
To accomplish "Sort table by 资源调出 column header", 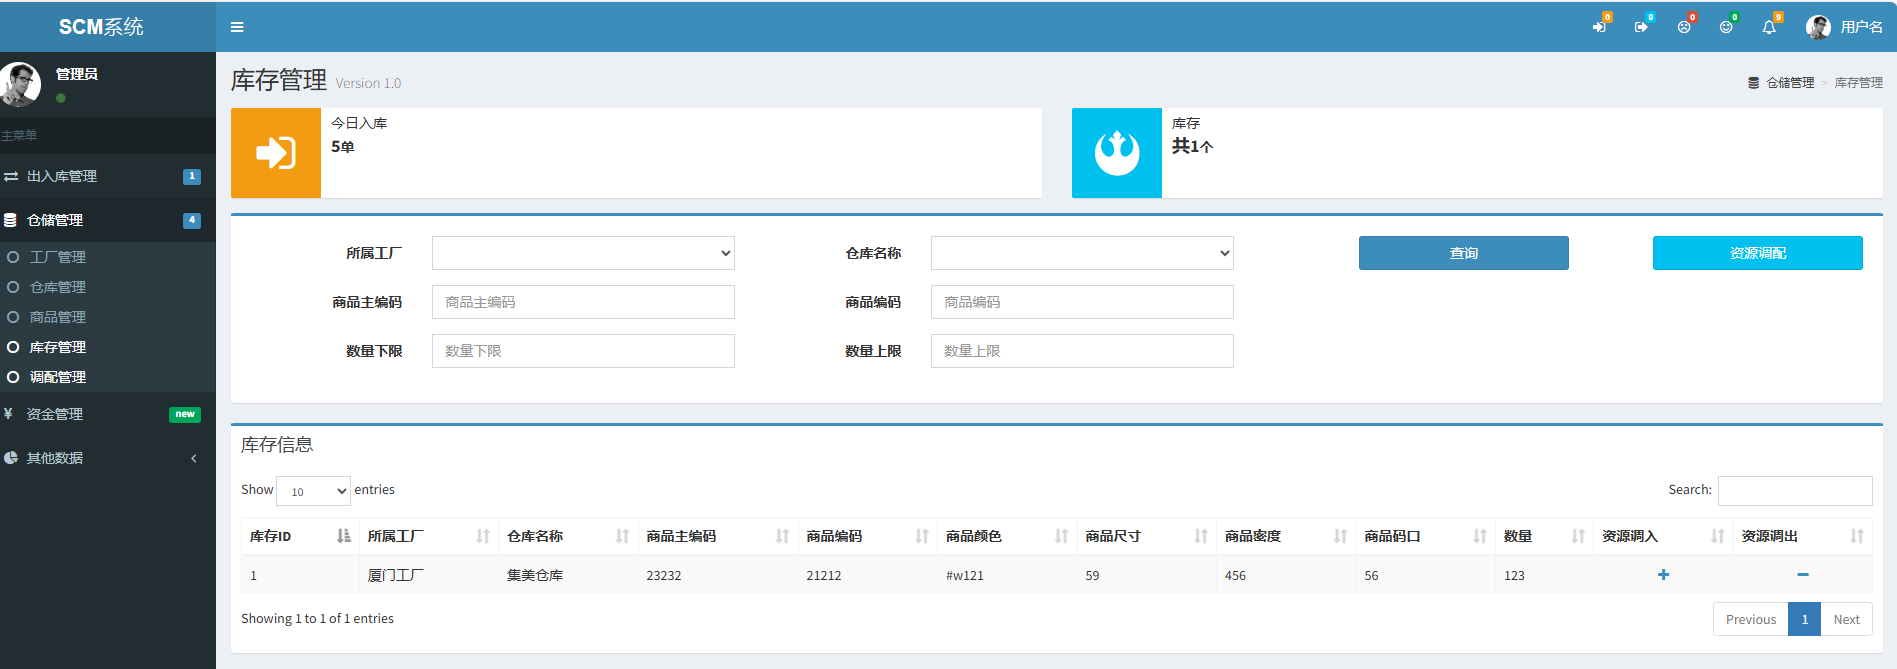I will pyautogui.click(x=1803, y=536).
